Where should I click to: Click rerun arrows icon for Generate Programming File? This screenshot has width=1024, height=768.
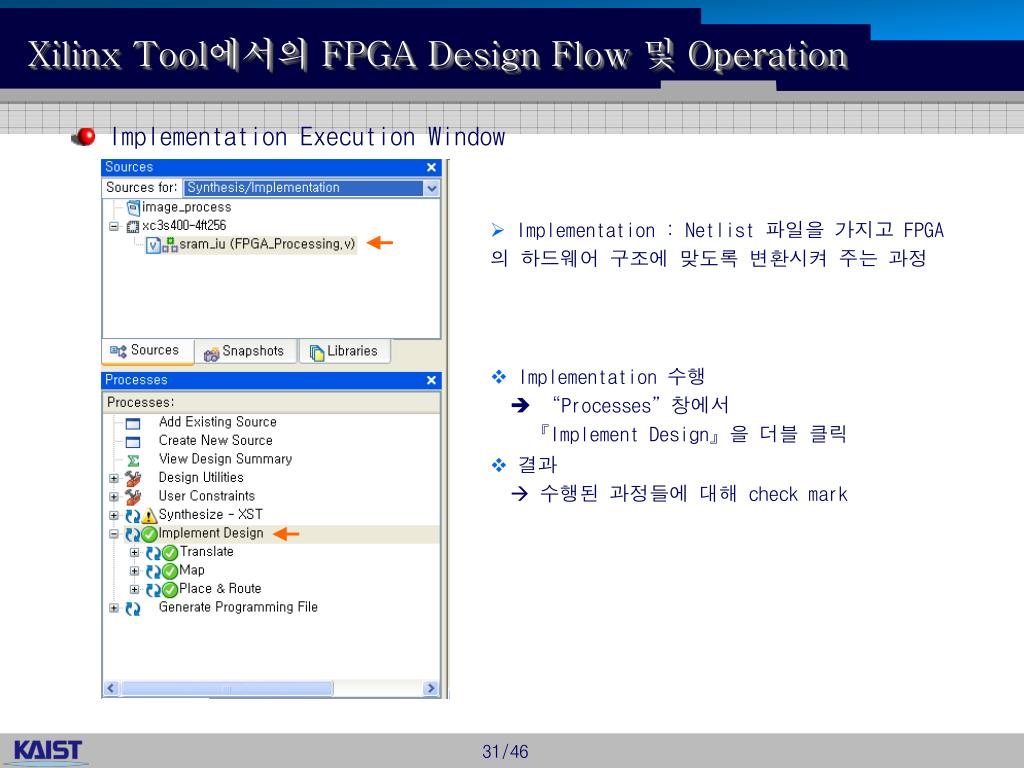pos(133,609)
